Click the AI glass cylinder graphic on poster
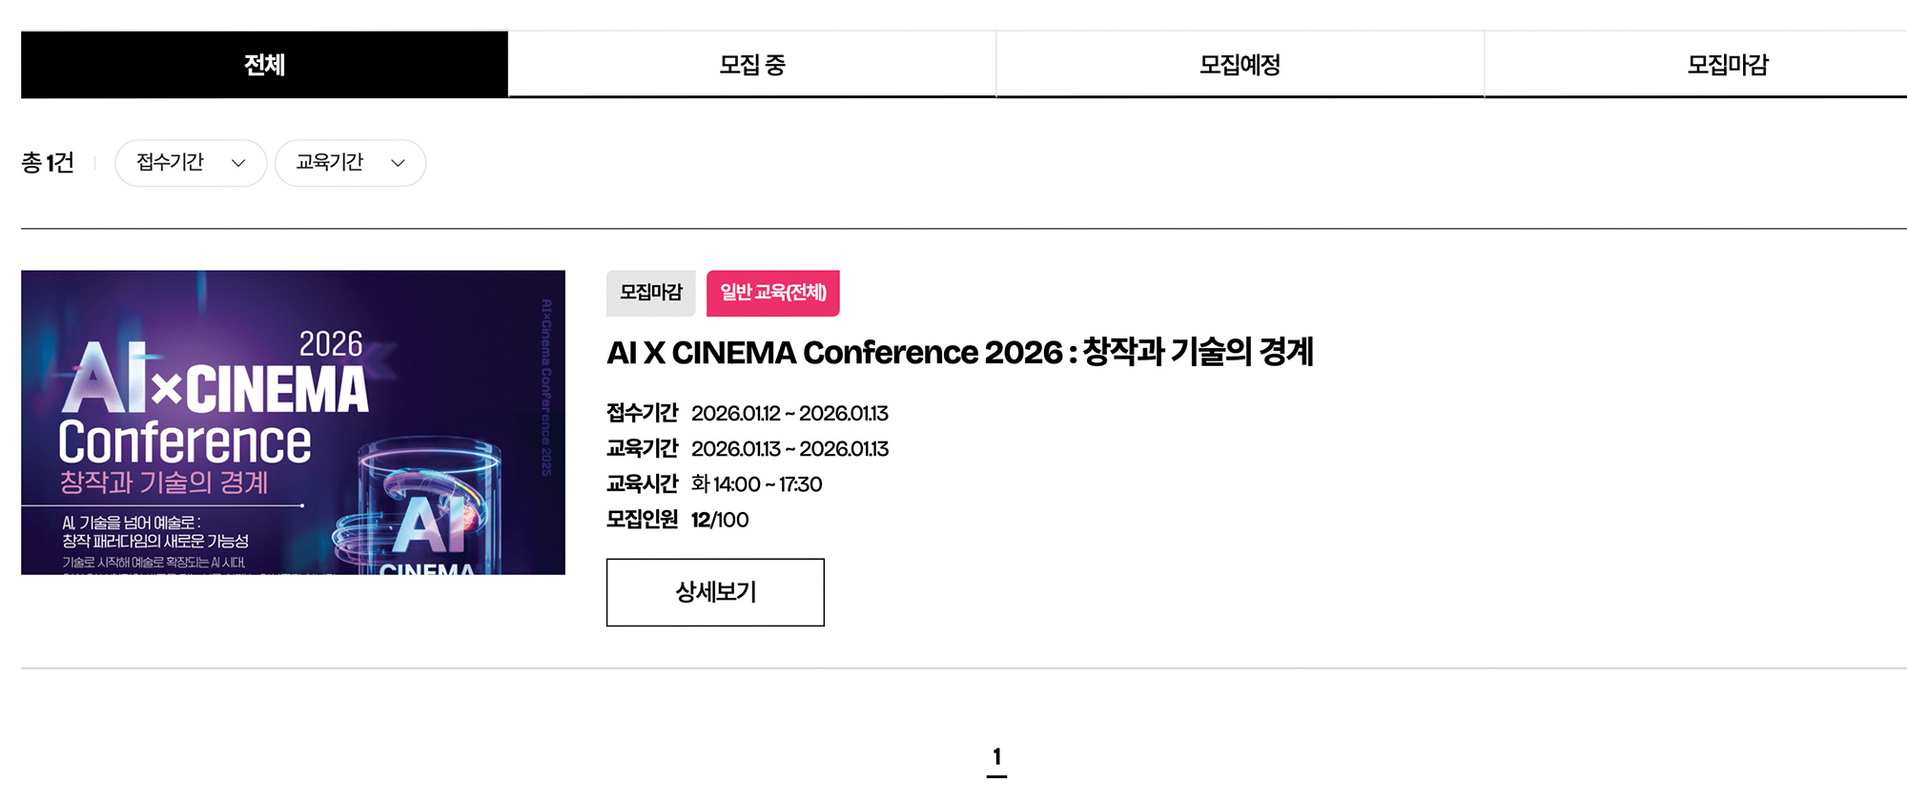1907x800 pixels. pyautogui.click(x=430, y=510)
